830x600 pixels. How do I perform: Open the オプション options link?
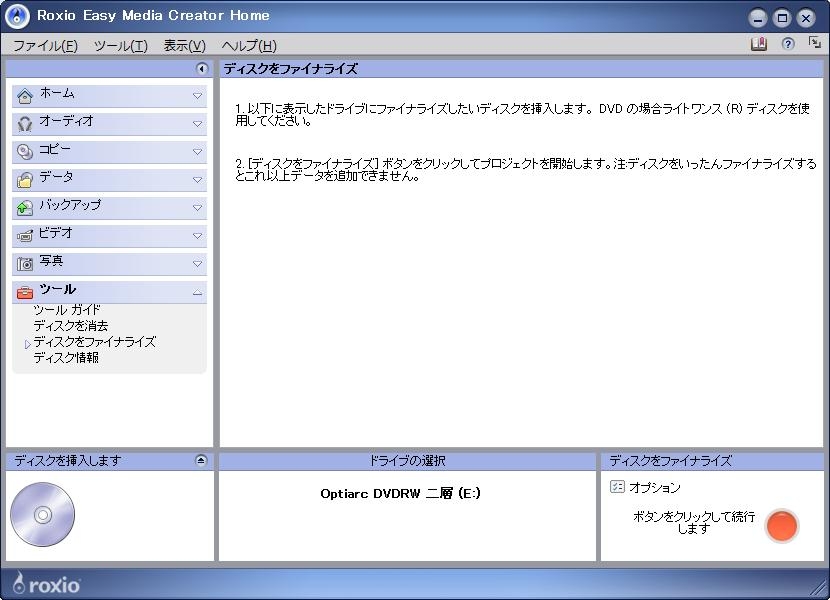tap(655, 487)
